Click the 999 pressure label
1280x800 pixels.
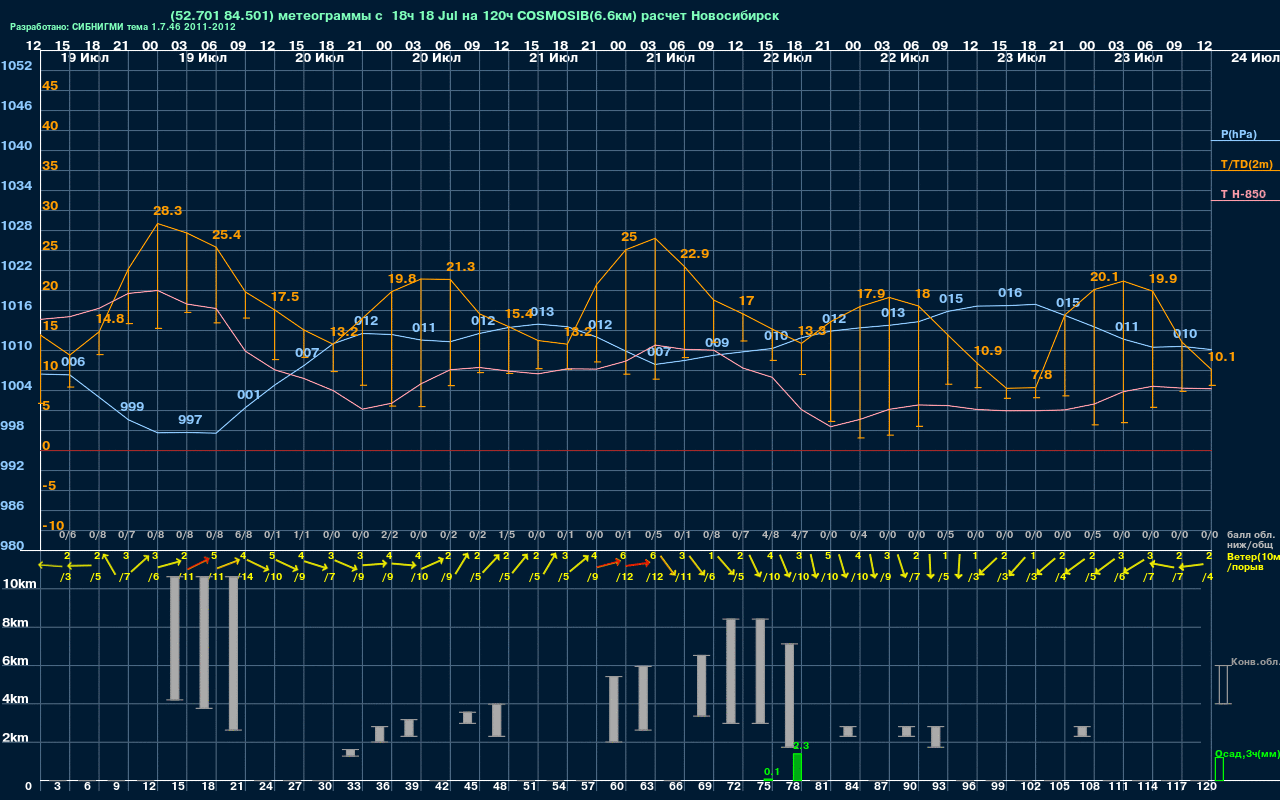[132, 407]
